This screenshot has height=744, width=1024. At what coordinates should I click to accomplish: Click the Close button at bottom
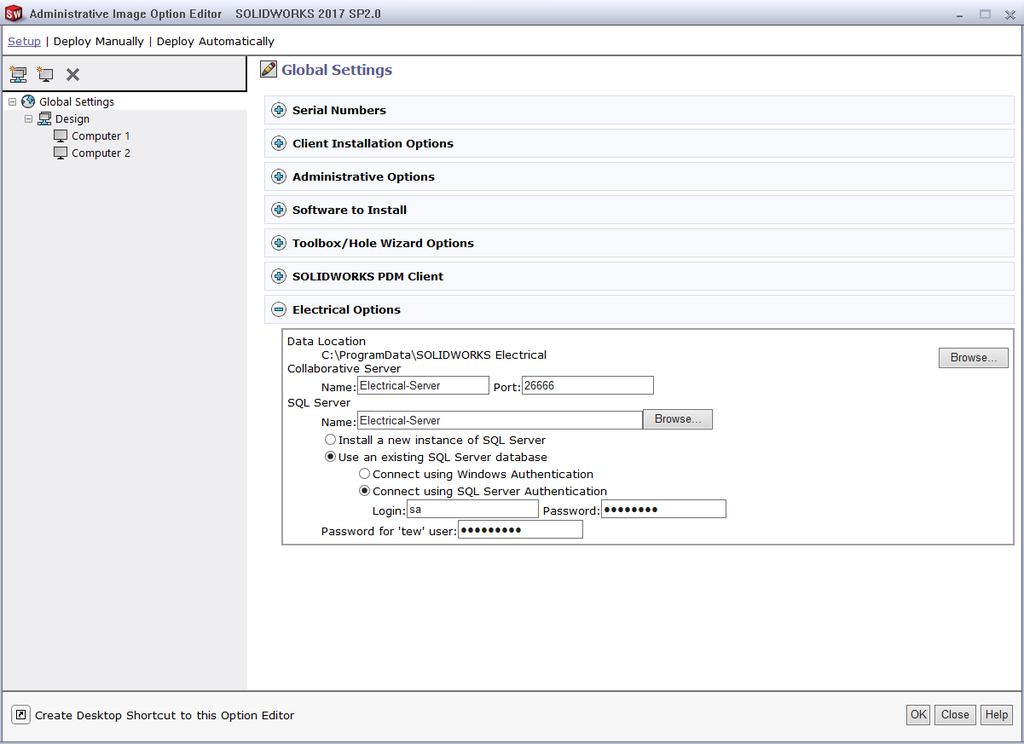pos(955,715)
